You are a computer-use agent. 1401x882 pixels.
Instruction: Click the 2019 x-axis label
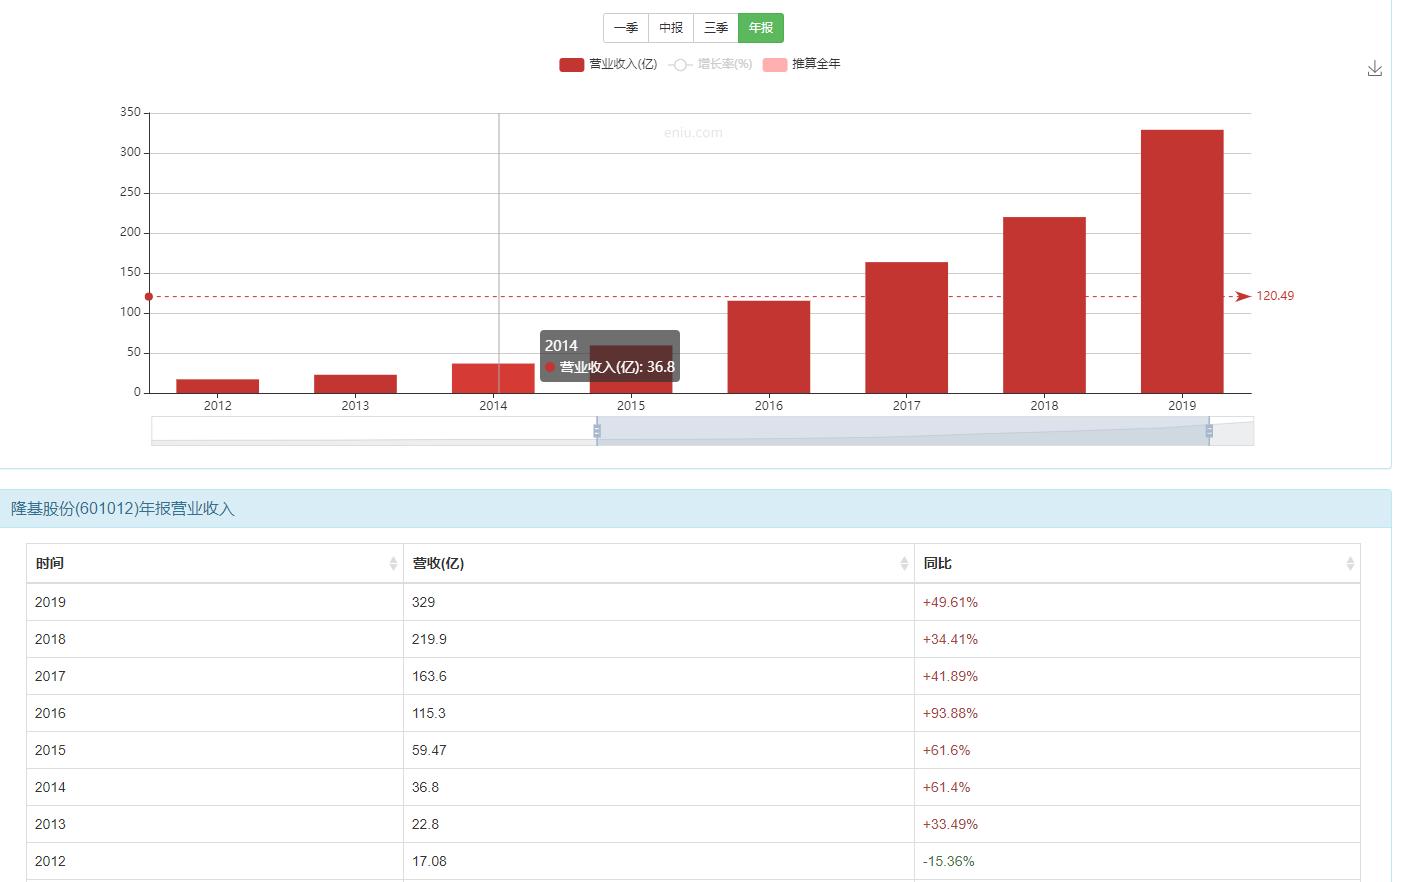pyautogui.click(x=1182, y=405)
